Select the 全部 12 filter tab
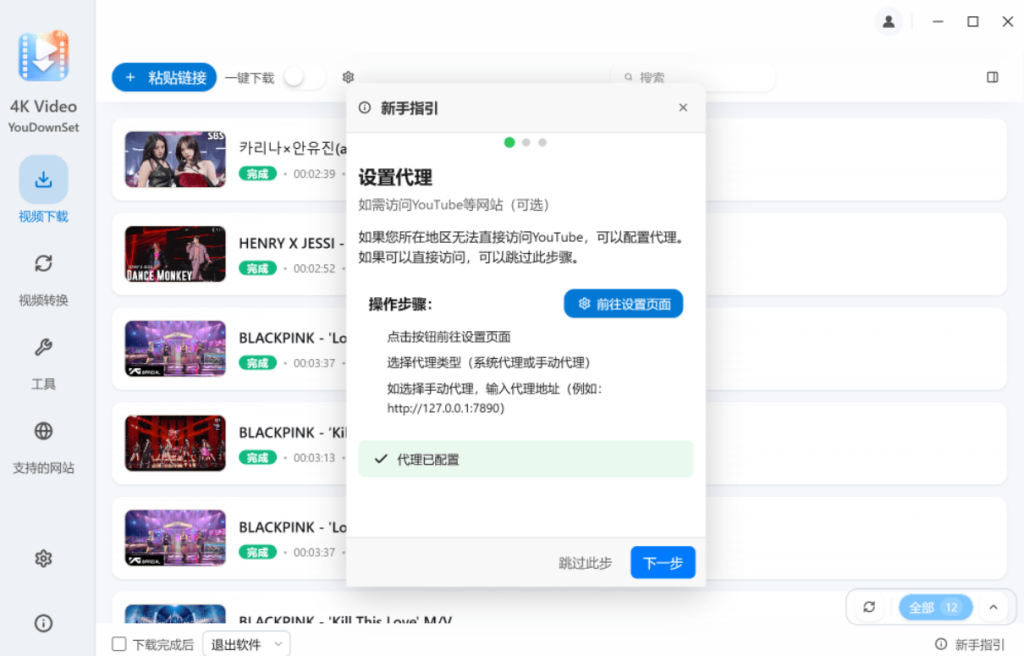The height and width of the screenshot is (656, 1024). tap(936, 608)
